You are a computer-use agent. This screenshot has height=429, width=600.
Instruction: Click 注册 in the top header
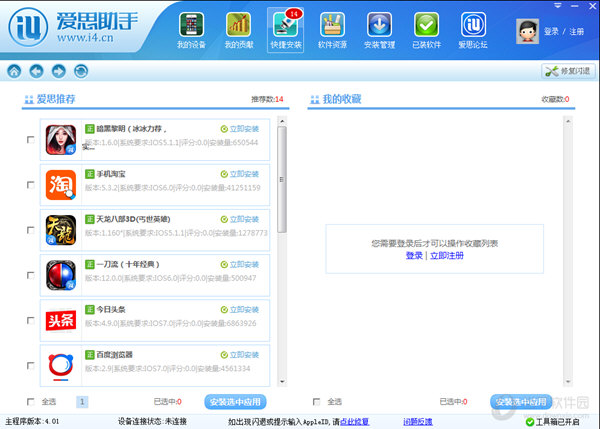tap(576, 31)
